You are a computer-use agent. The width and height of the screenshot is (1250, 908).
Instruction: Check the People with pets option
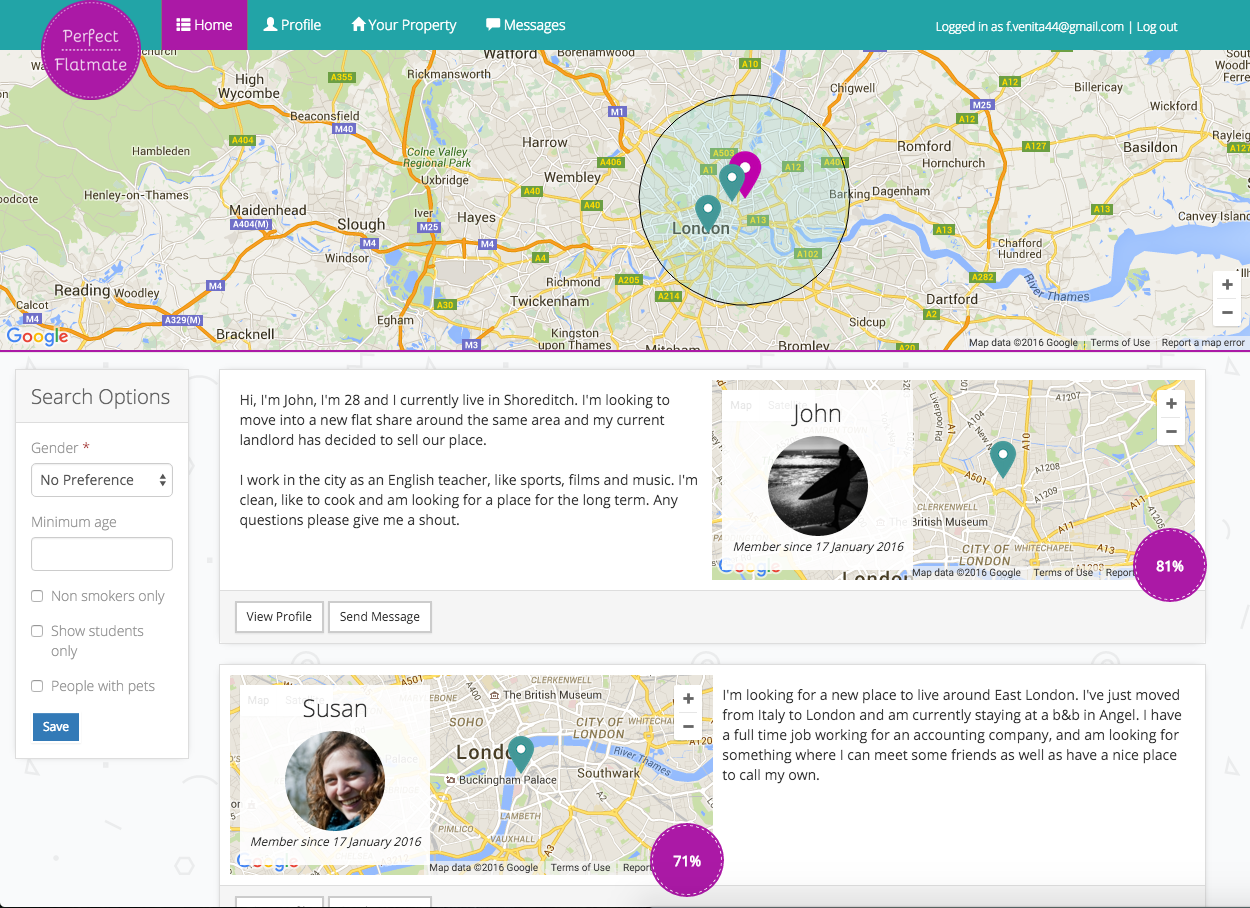click(x=37, y=686)
